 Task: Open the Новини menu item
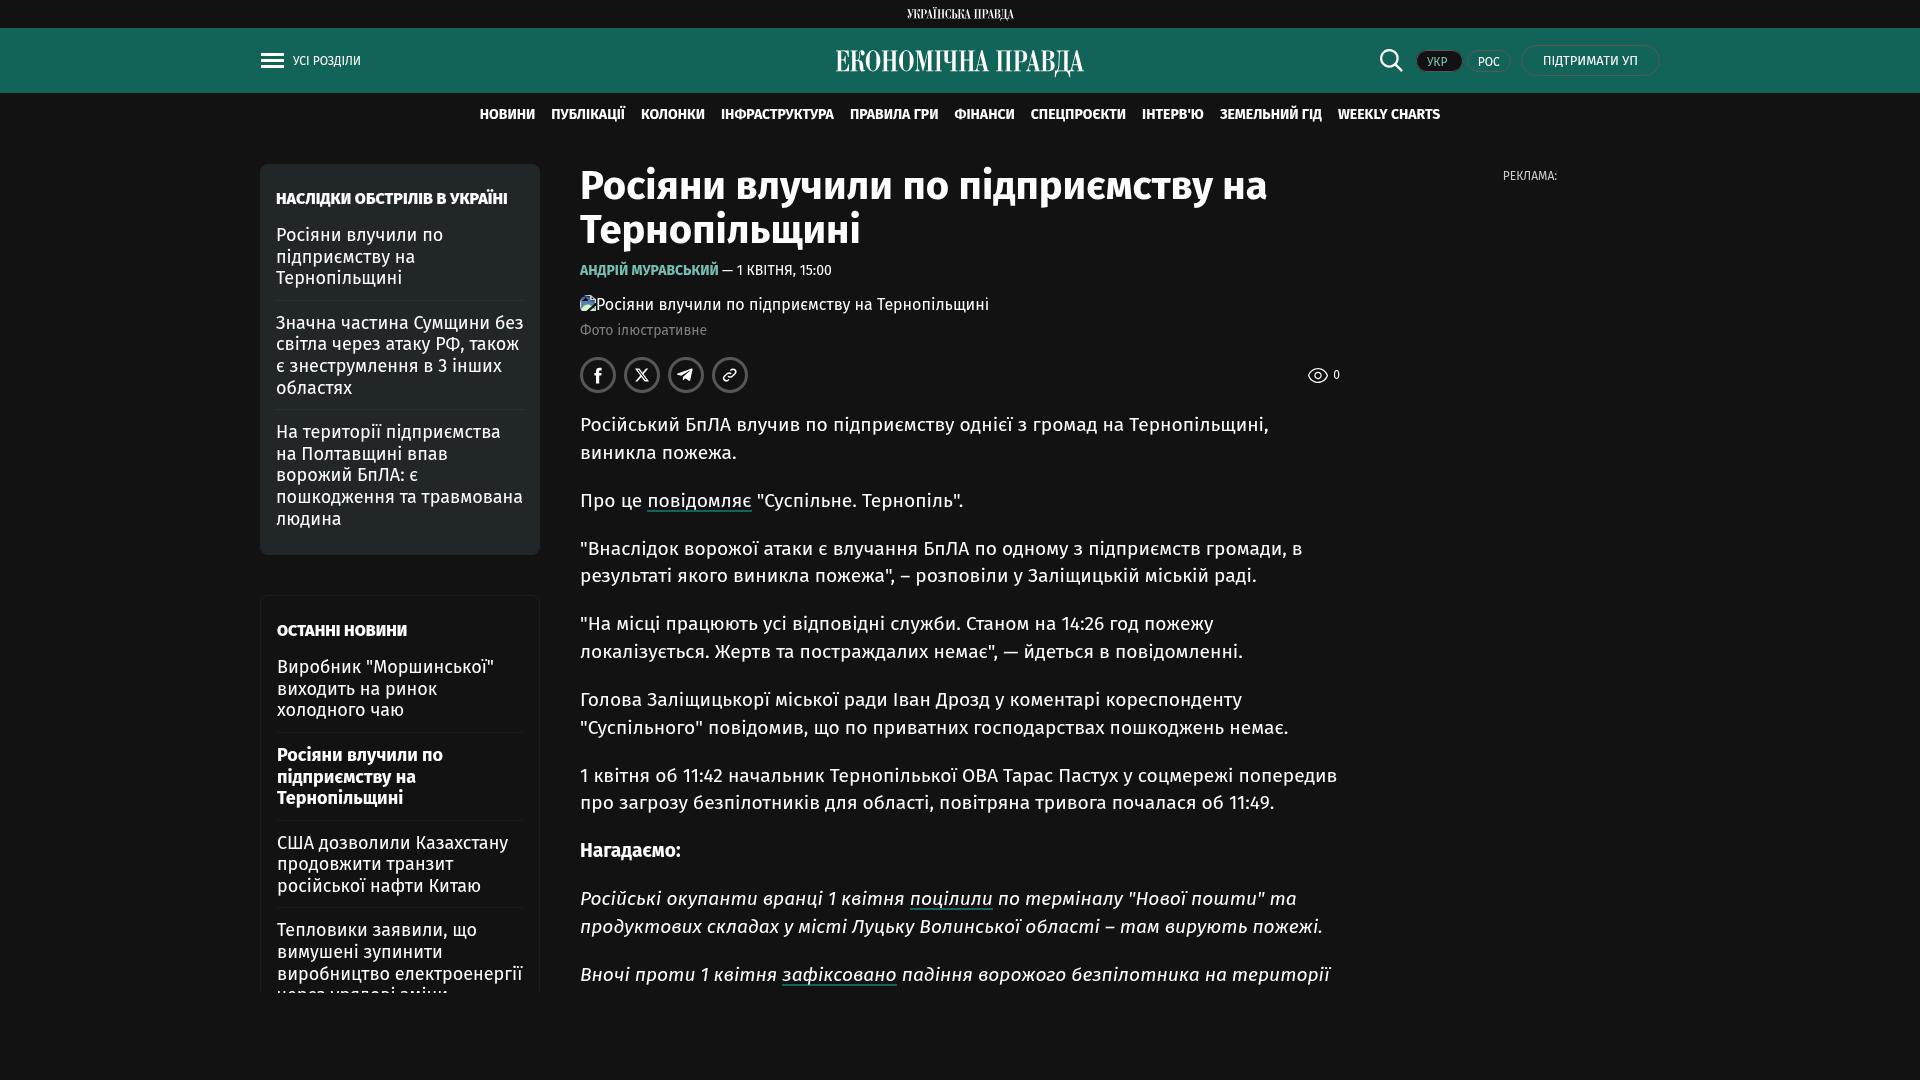(x=507, y=115)
